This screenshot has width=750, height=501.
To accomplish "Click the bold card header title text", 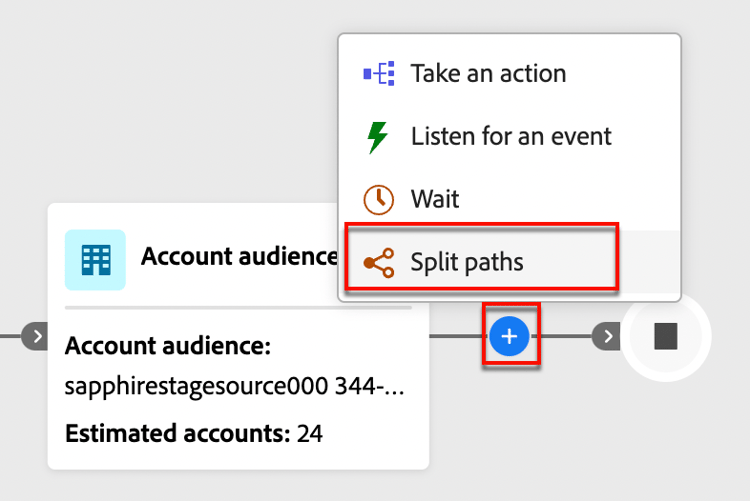I will pyautogui.click(x=239, y=256).
